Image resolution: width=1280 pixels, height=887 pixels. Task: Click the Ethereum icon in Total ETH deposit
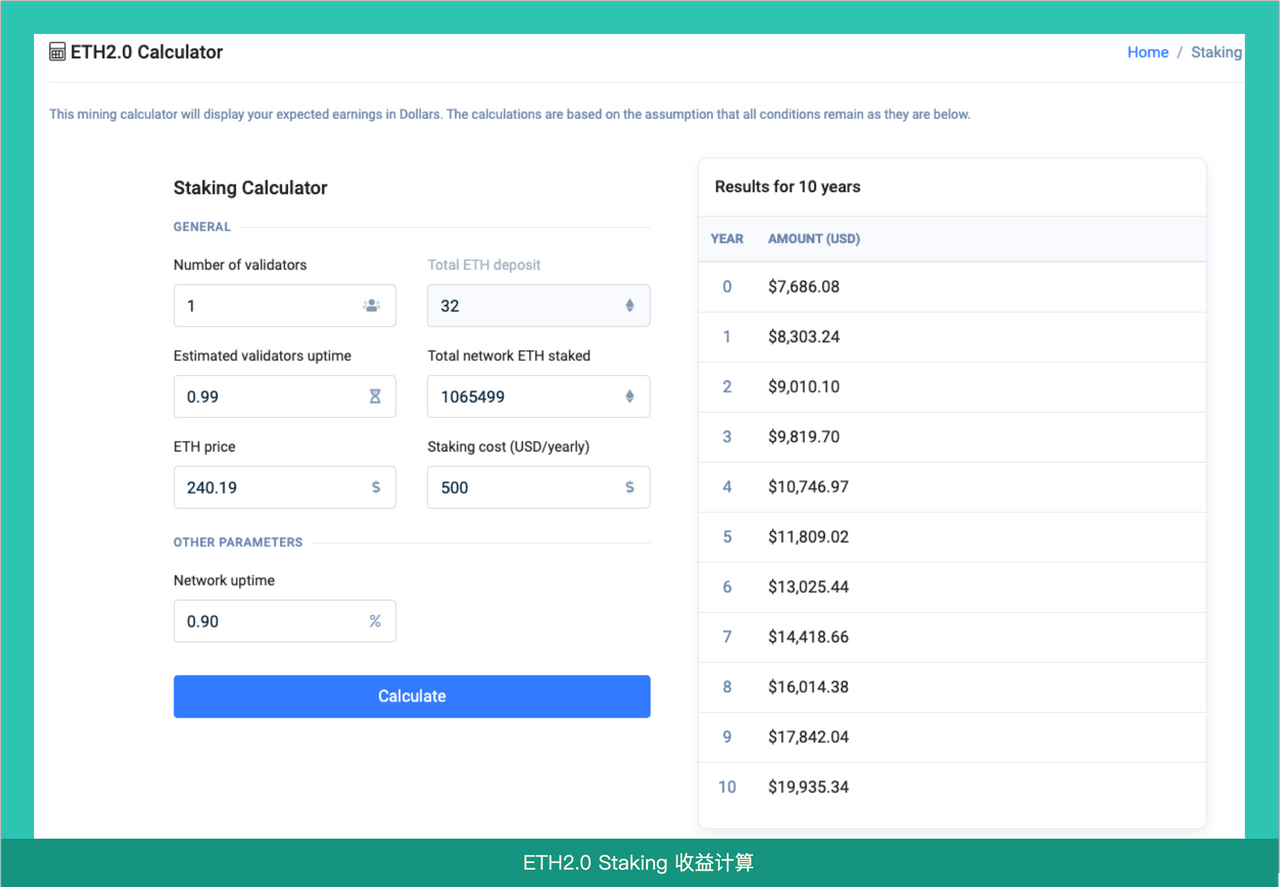click(x=630, y=306)
